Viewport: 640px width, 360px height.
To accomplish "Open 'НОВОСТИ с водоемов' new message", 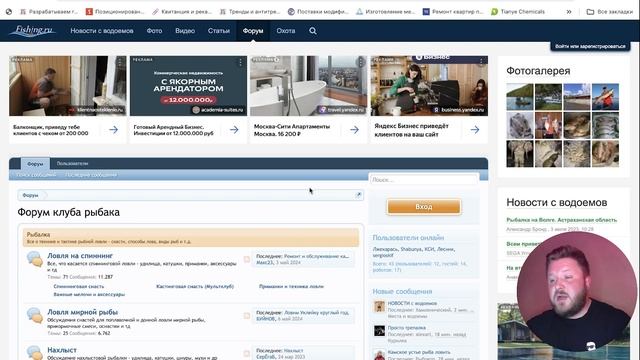I will pos(412,303).
